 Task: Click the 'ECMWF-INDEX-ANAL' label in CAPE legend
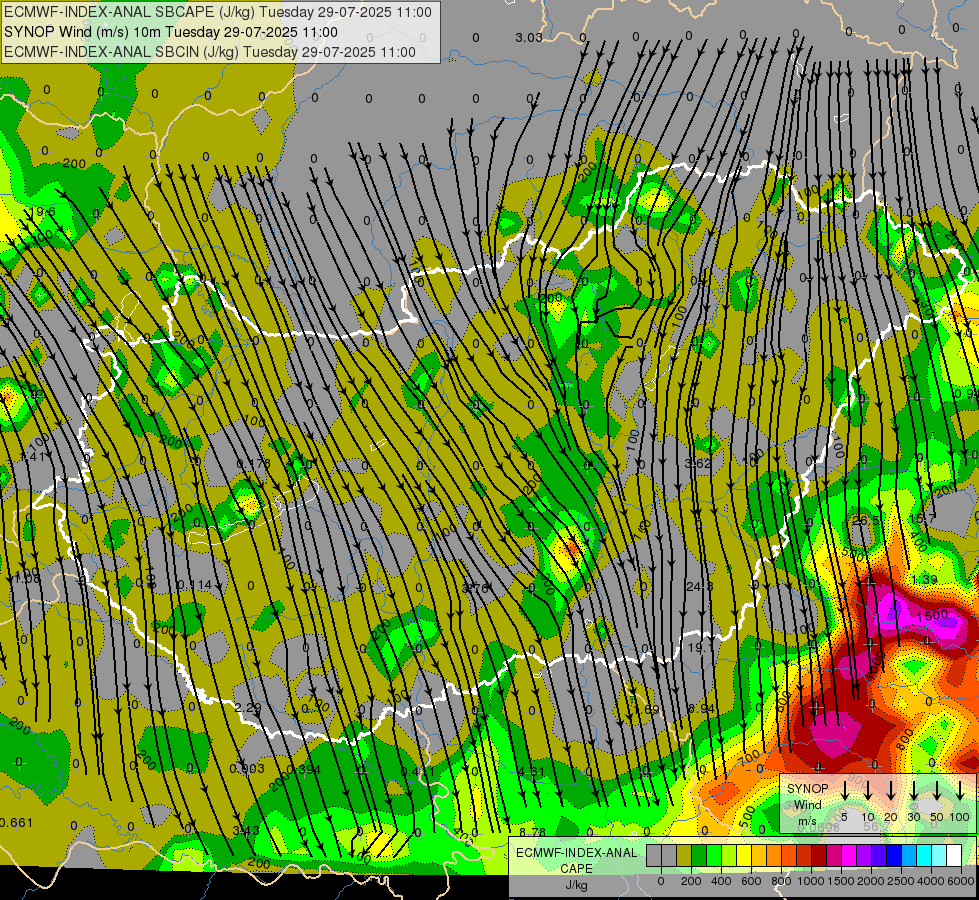[x=577, y=853]
